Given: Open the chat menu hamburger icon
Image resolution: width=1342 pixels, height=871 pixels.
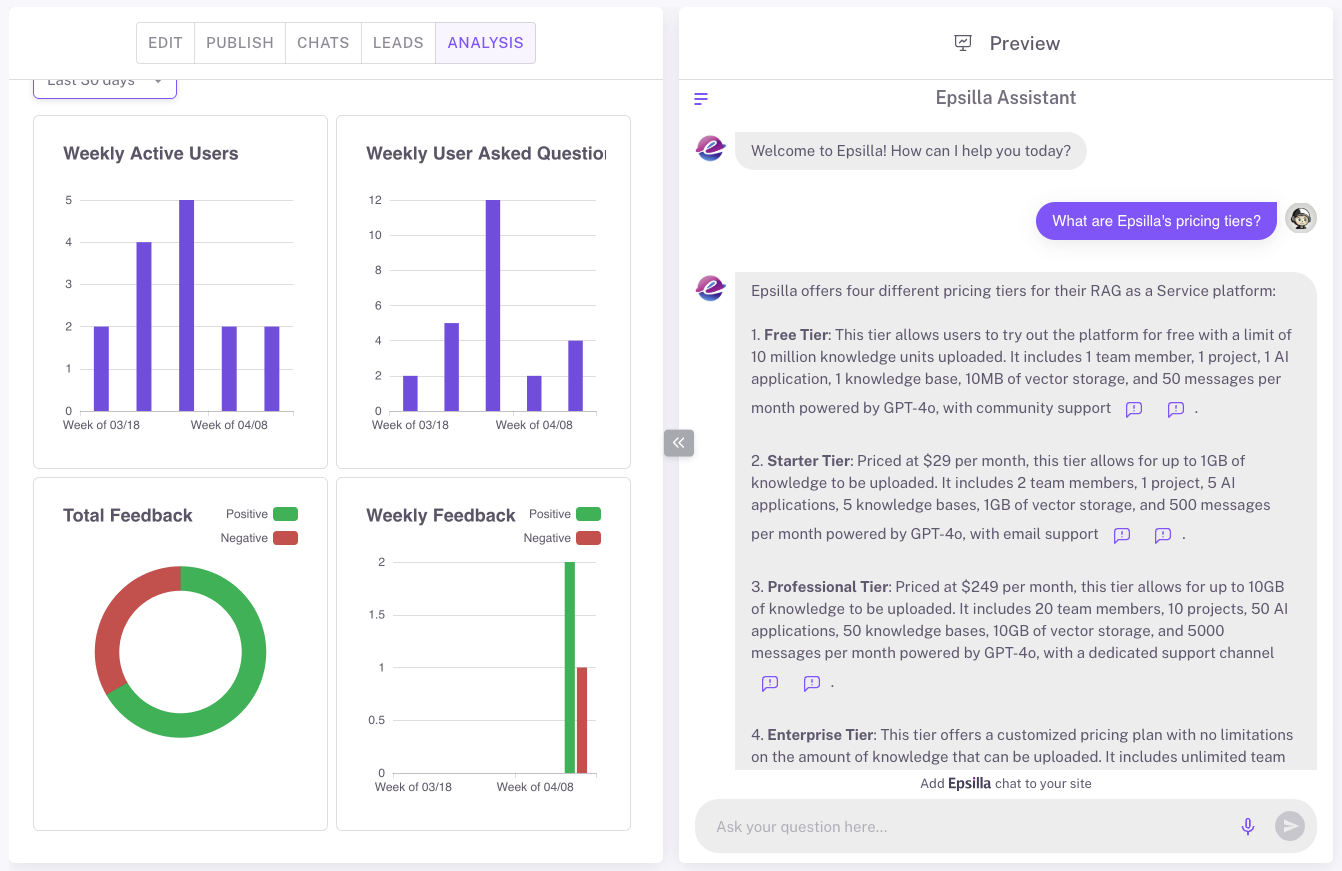Looking at the screenshot, I should [x=701, y=99].
